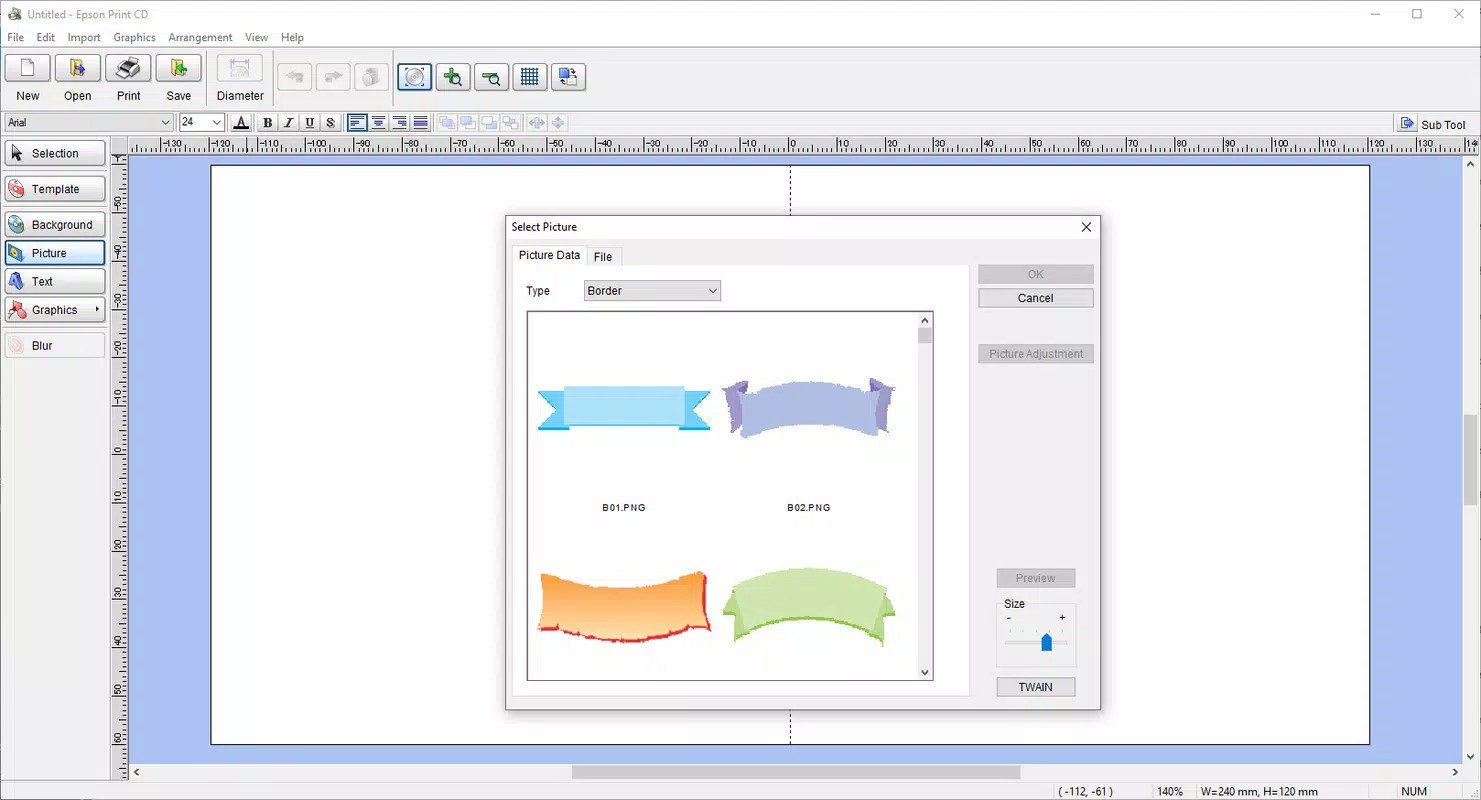Click Cancel in Select Picture dialog

coord(1035,298)
